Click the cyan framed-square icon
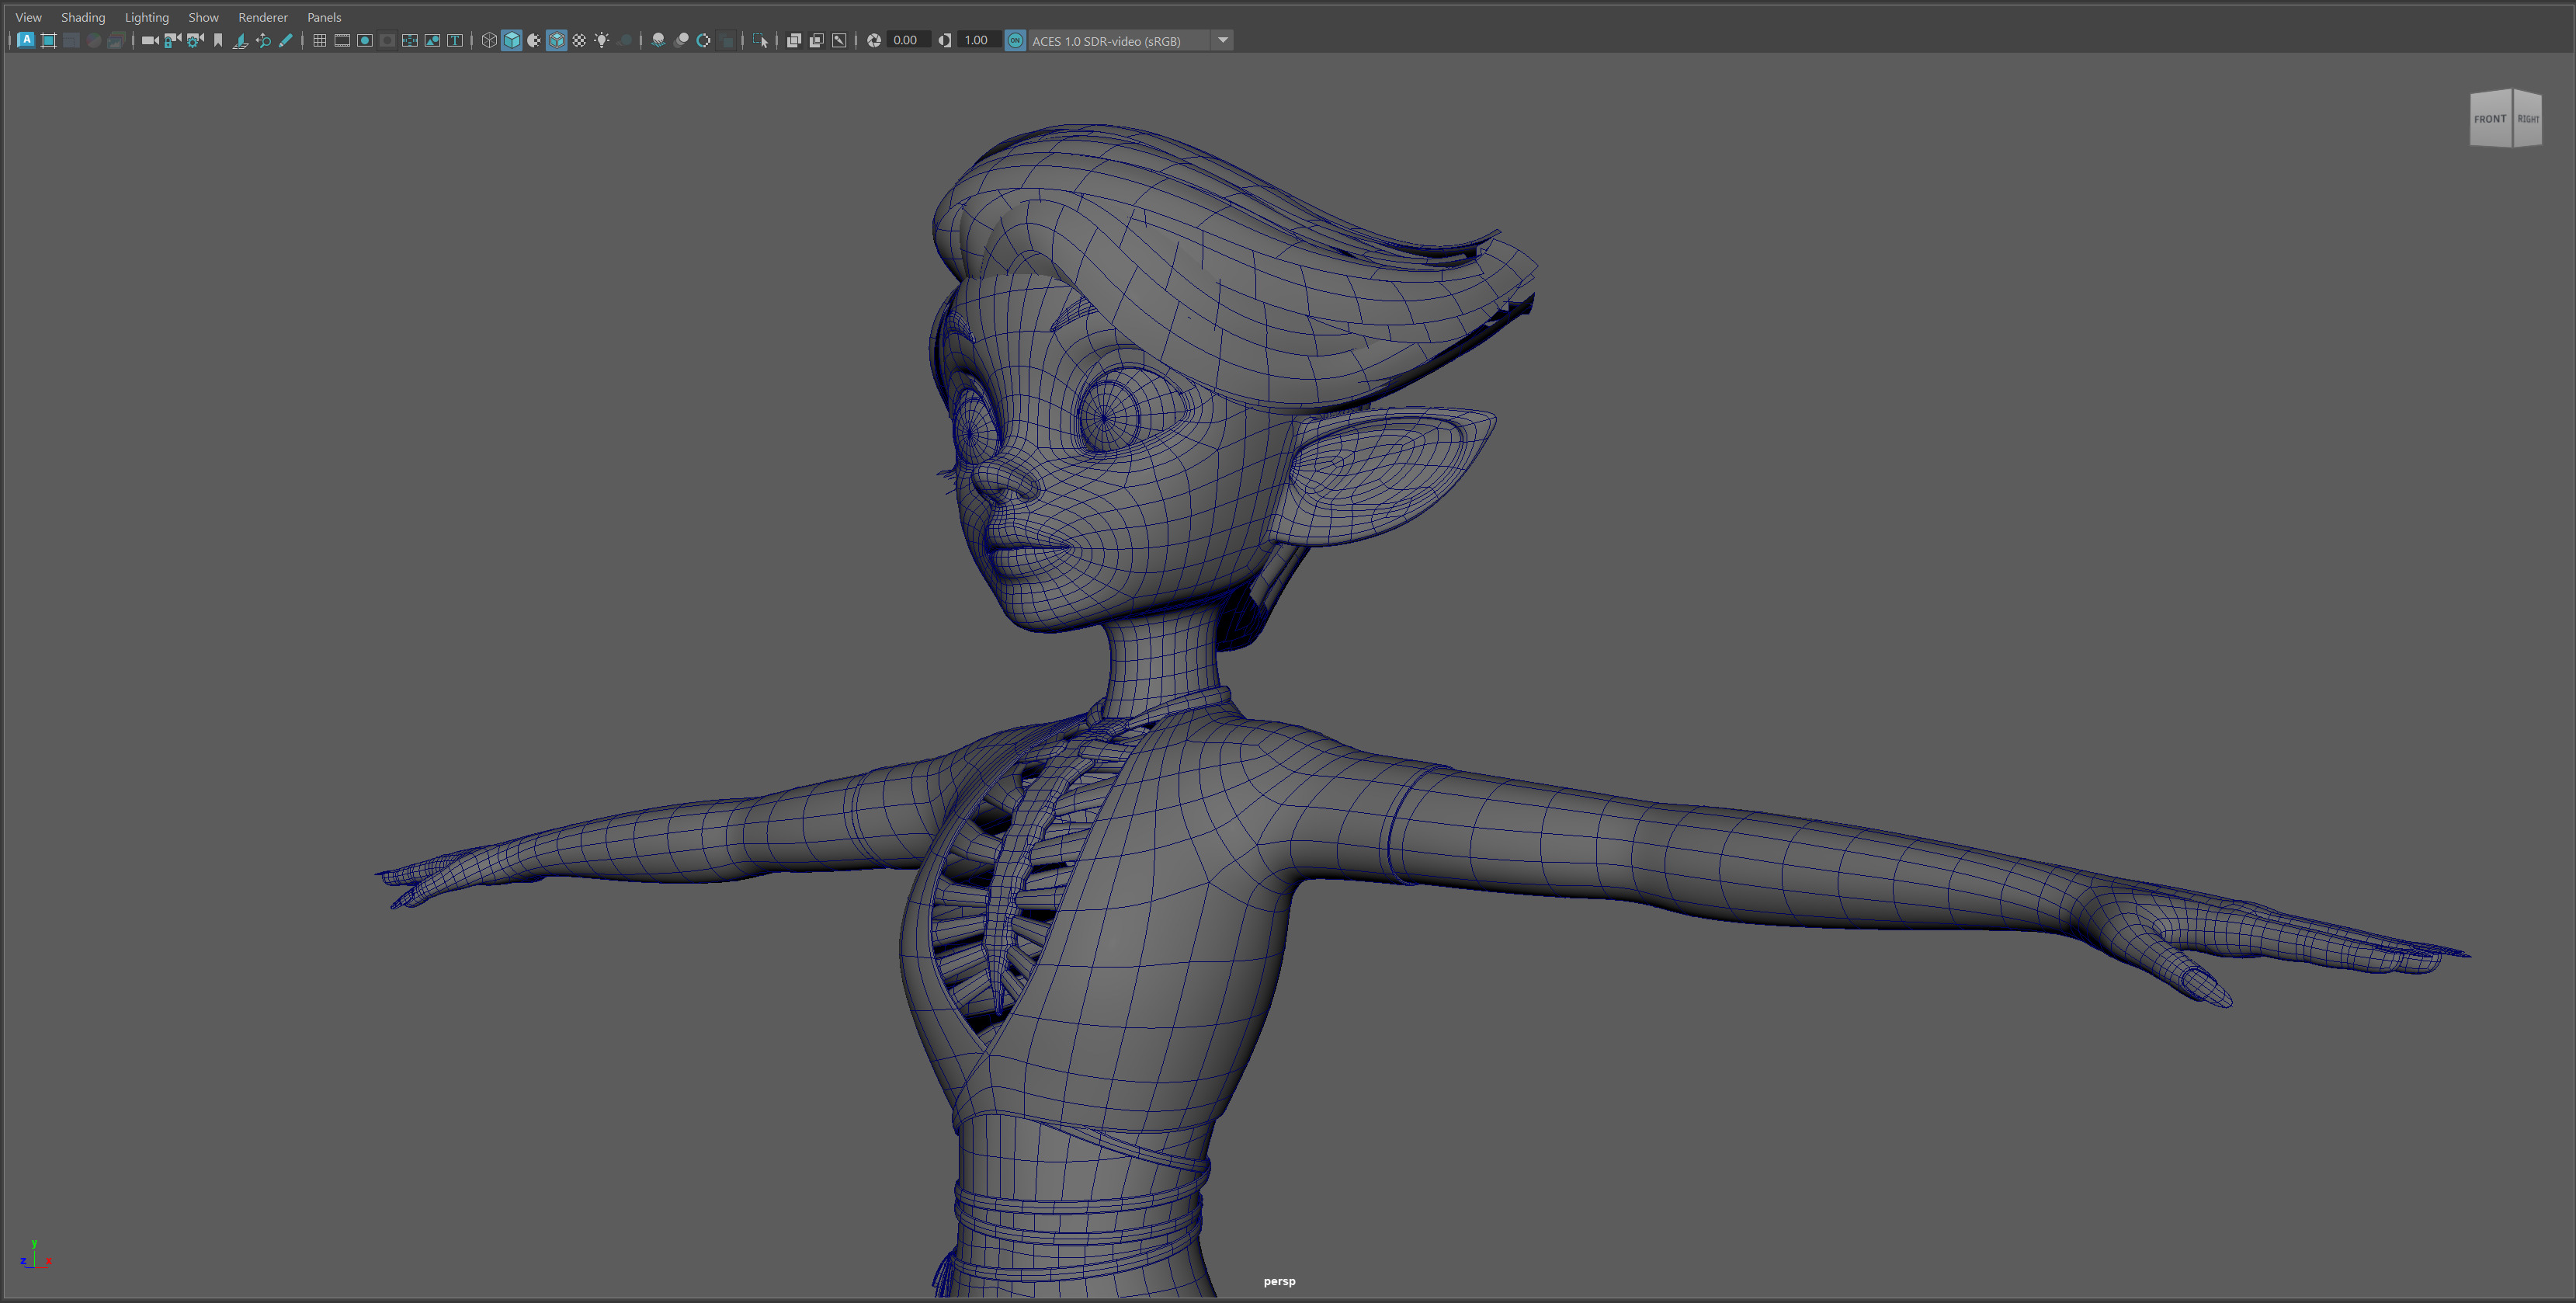The image size is (2576, 1303). click(48, 40)
